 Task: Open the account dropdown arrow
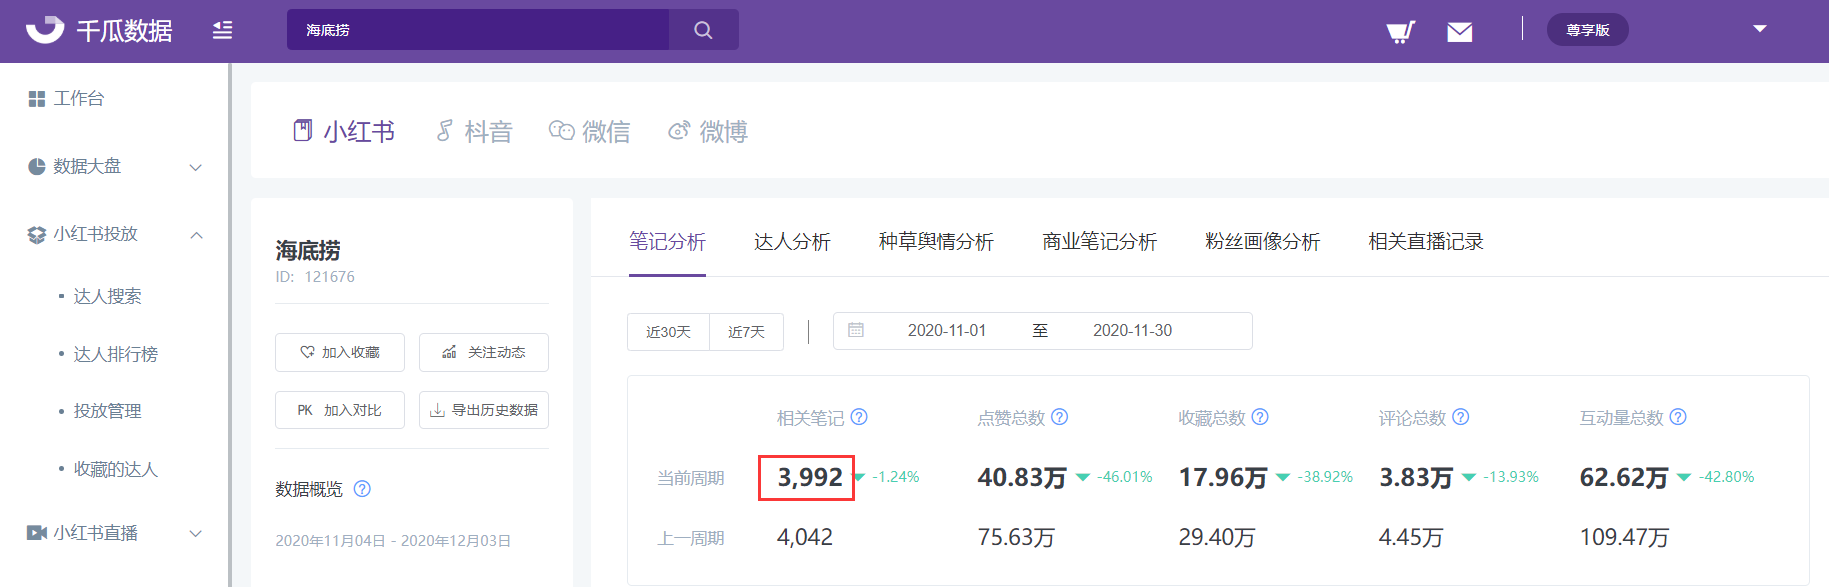point(1760,29)
